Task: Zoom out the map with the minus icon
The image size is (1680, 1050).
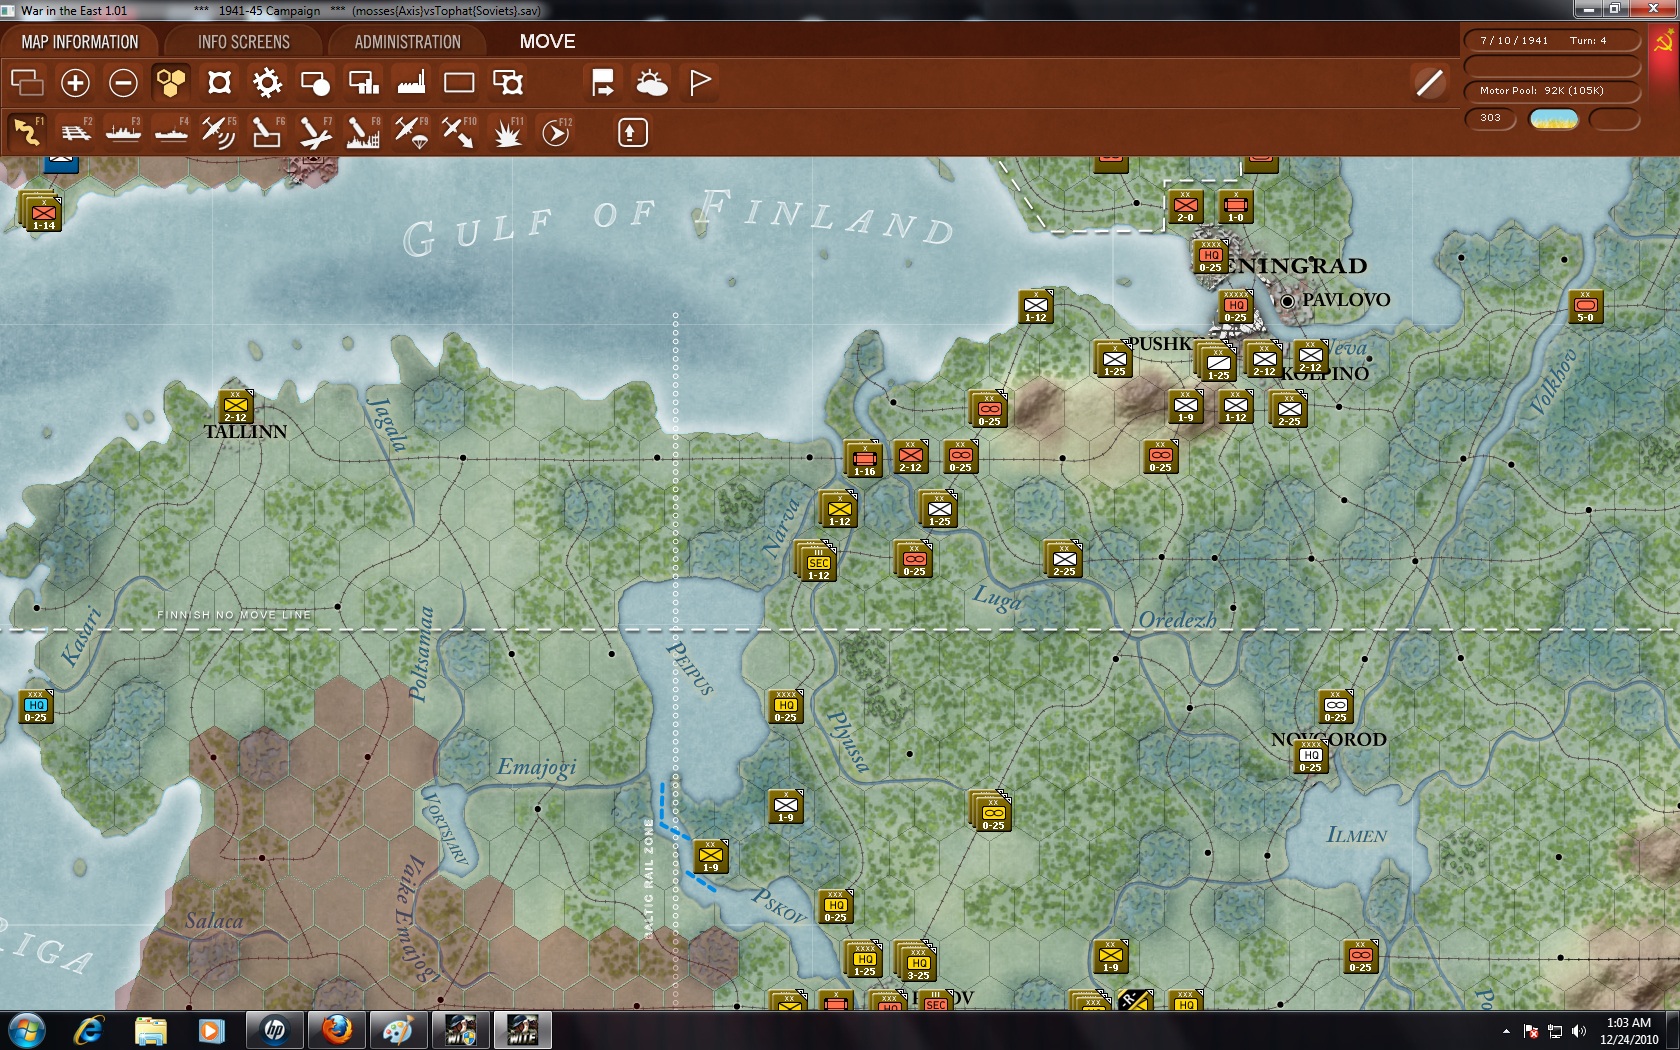Action: point(123,83)
